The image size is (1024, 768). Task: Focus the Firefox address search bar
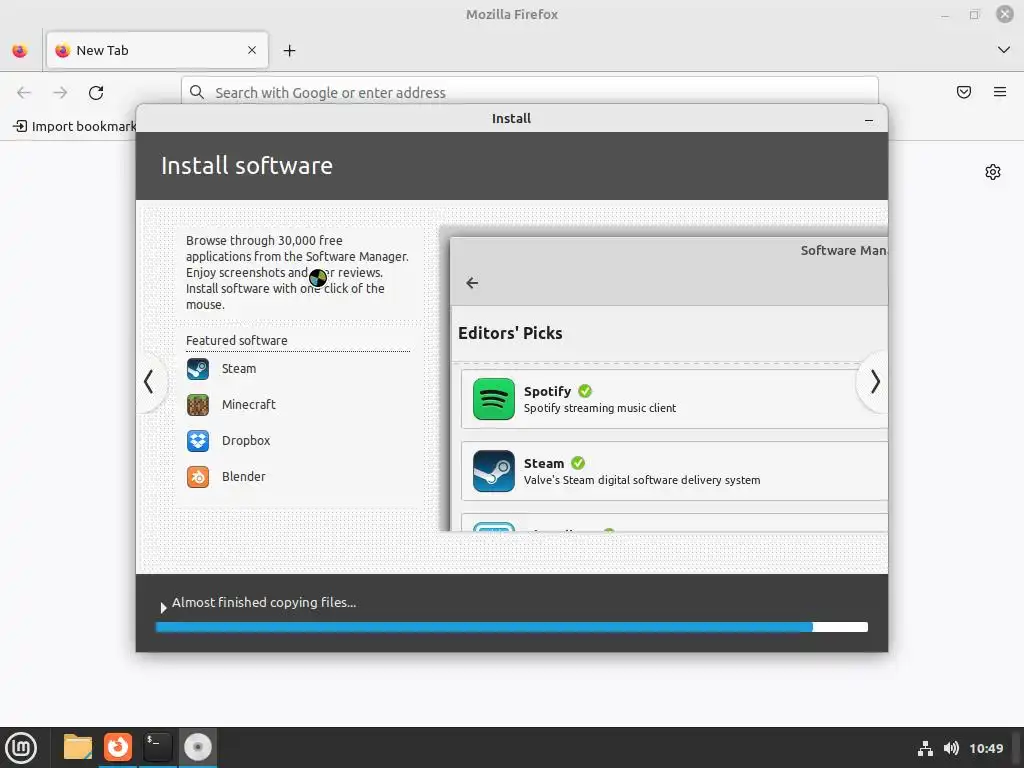530,92
